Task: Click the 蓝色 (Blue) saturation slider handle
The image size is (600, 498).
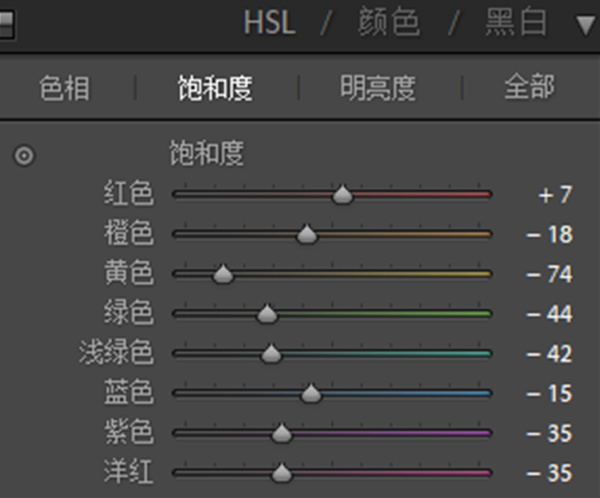Action: [x=311, y=394]
